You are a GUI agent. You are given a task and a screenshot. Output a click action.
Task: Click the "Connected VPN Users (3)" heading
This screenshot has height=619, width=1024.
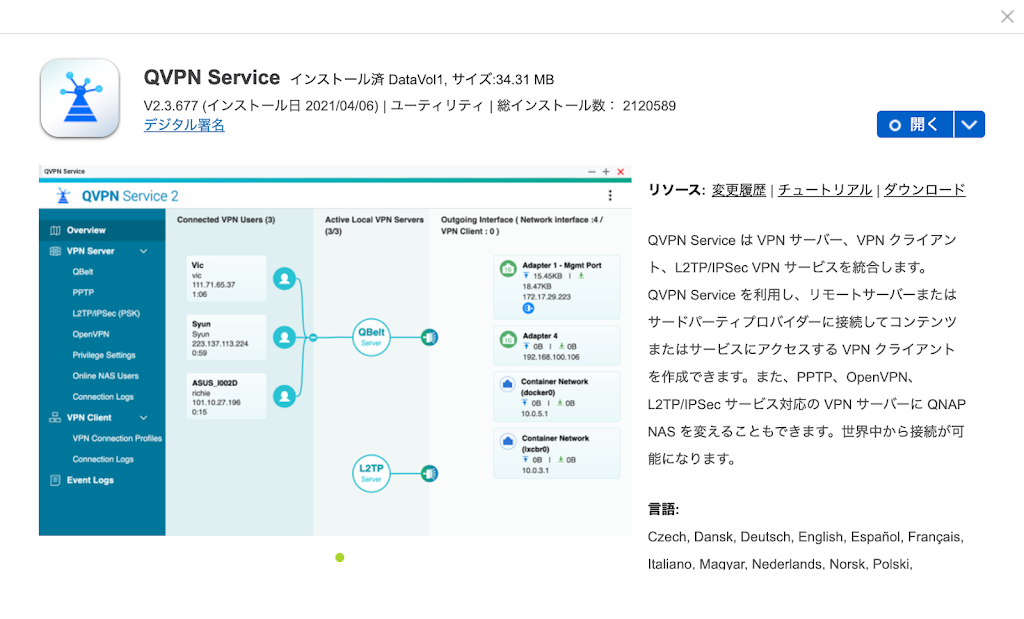click(x=226, y=220)
